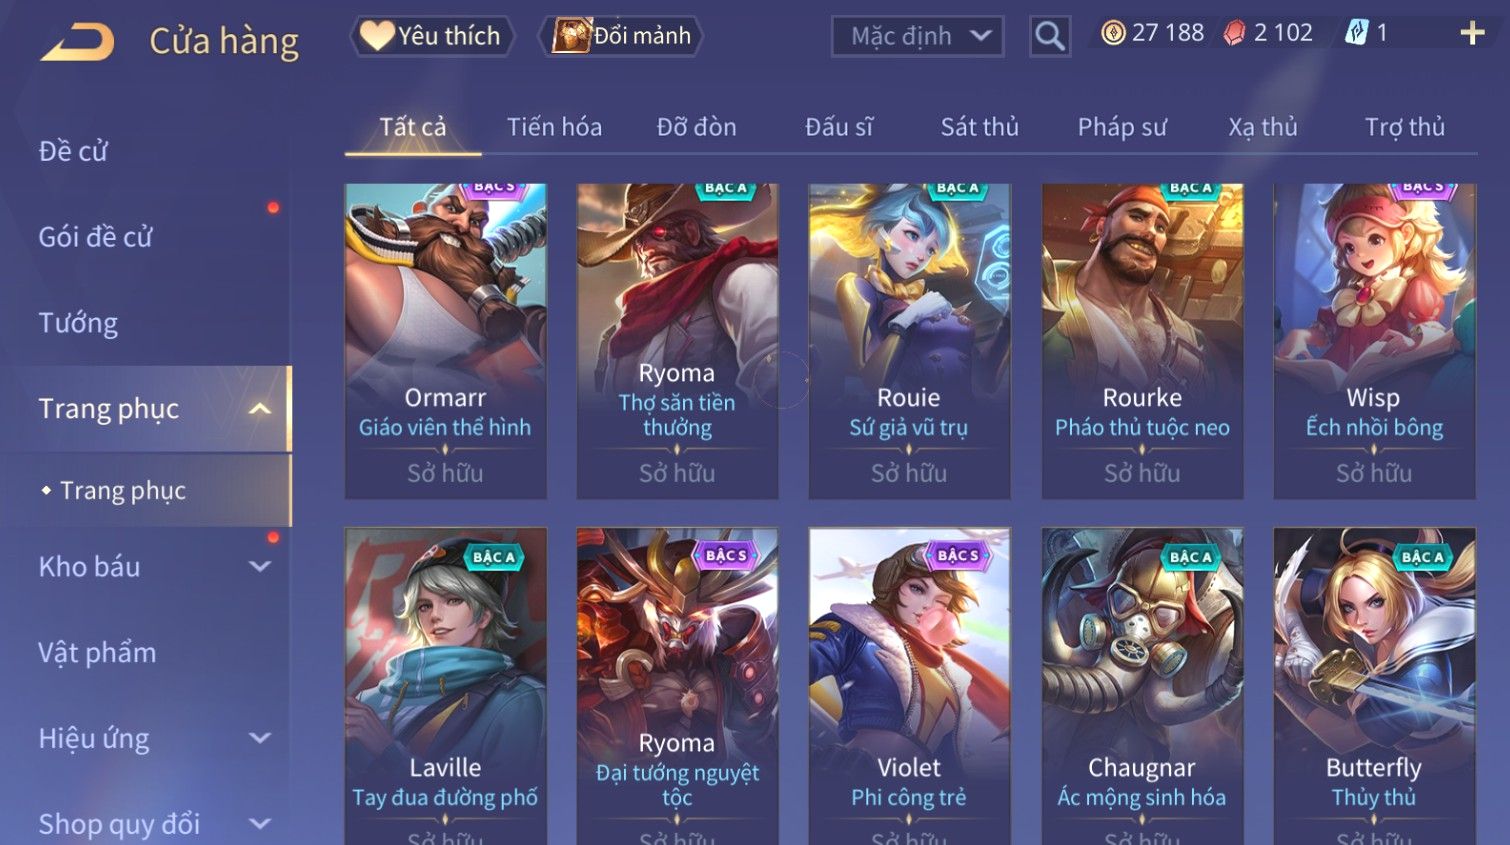Click the golden back arrow icon
Image resolution: width=1510 pixels, height=845 pixels.
pos(77,42)
